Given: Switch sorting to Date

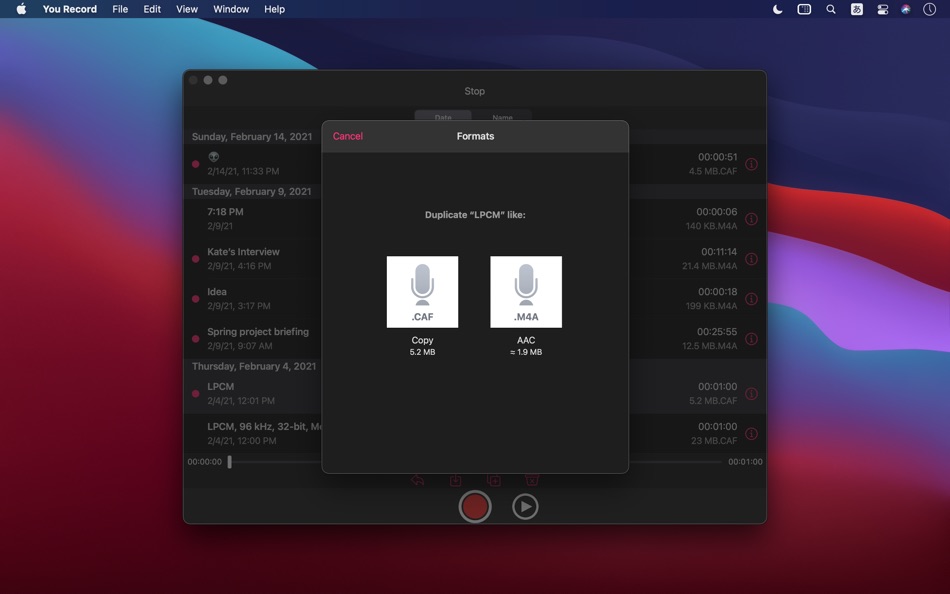Looking at the screenshot, I should tap(443, 117).
